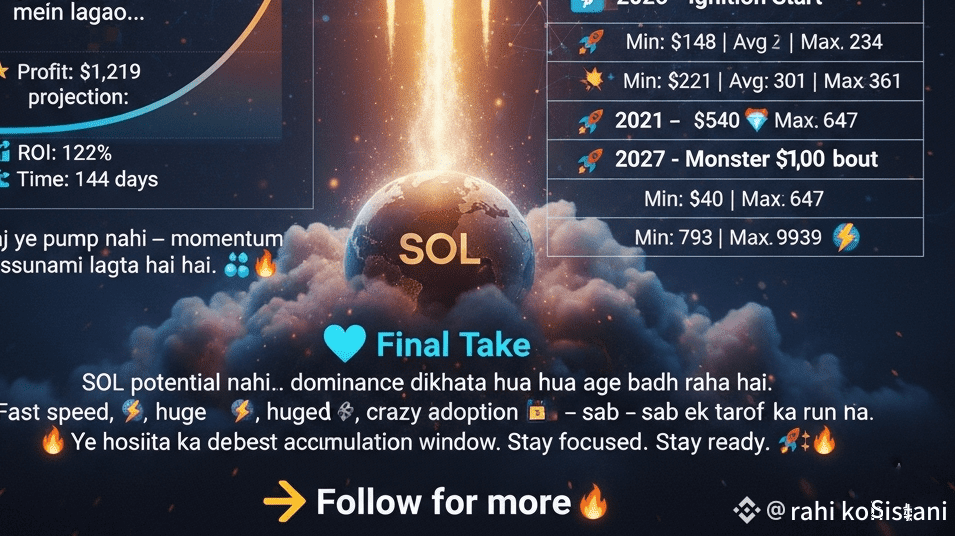Click the rocket icon beside 2027 Monster
The width and height of the screenshot is (955, 536).
click(590, 160)
